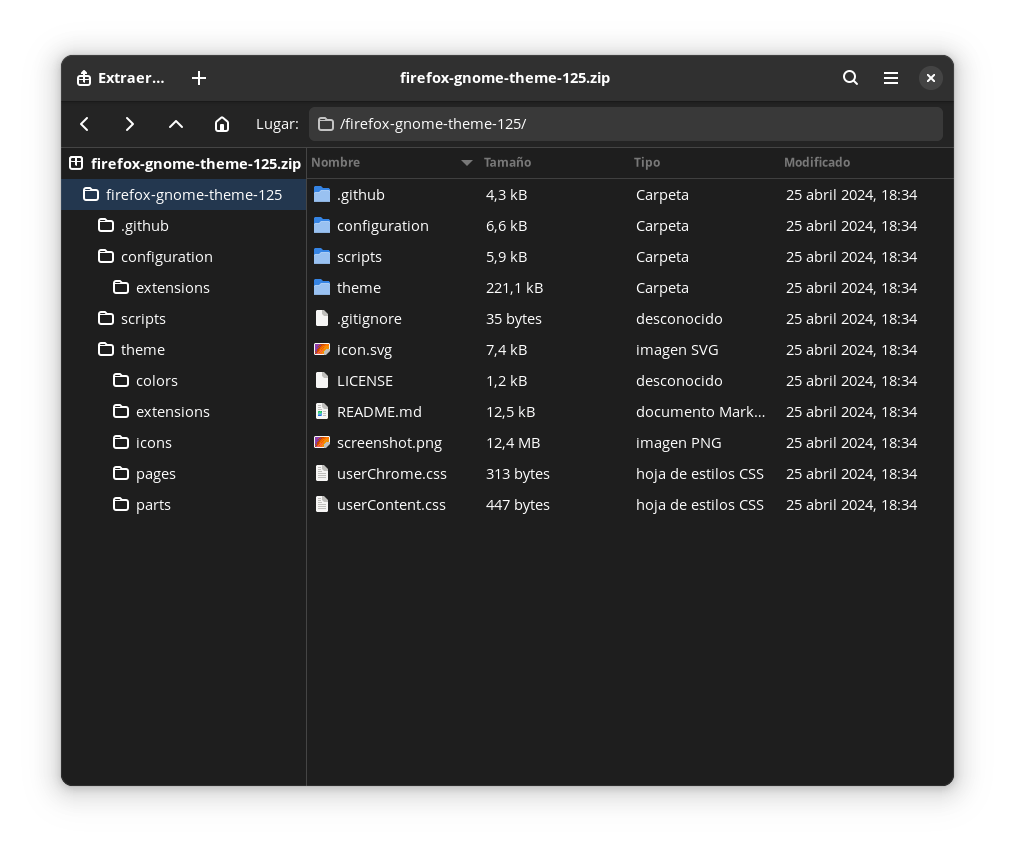Viewport: 1015px width, 853px height.
Task: Click LICENSE file icon
Action: (x=322, y=381)
